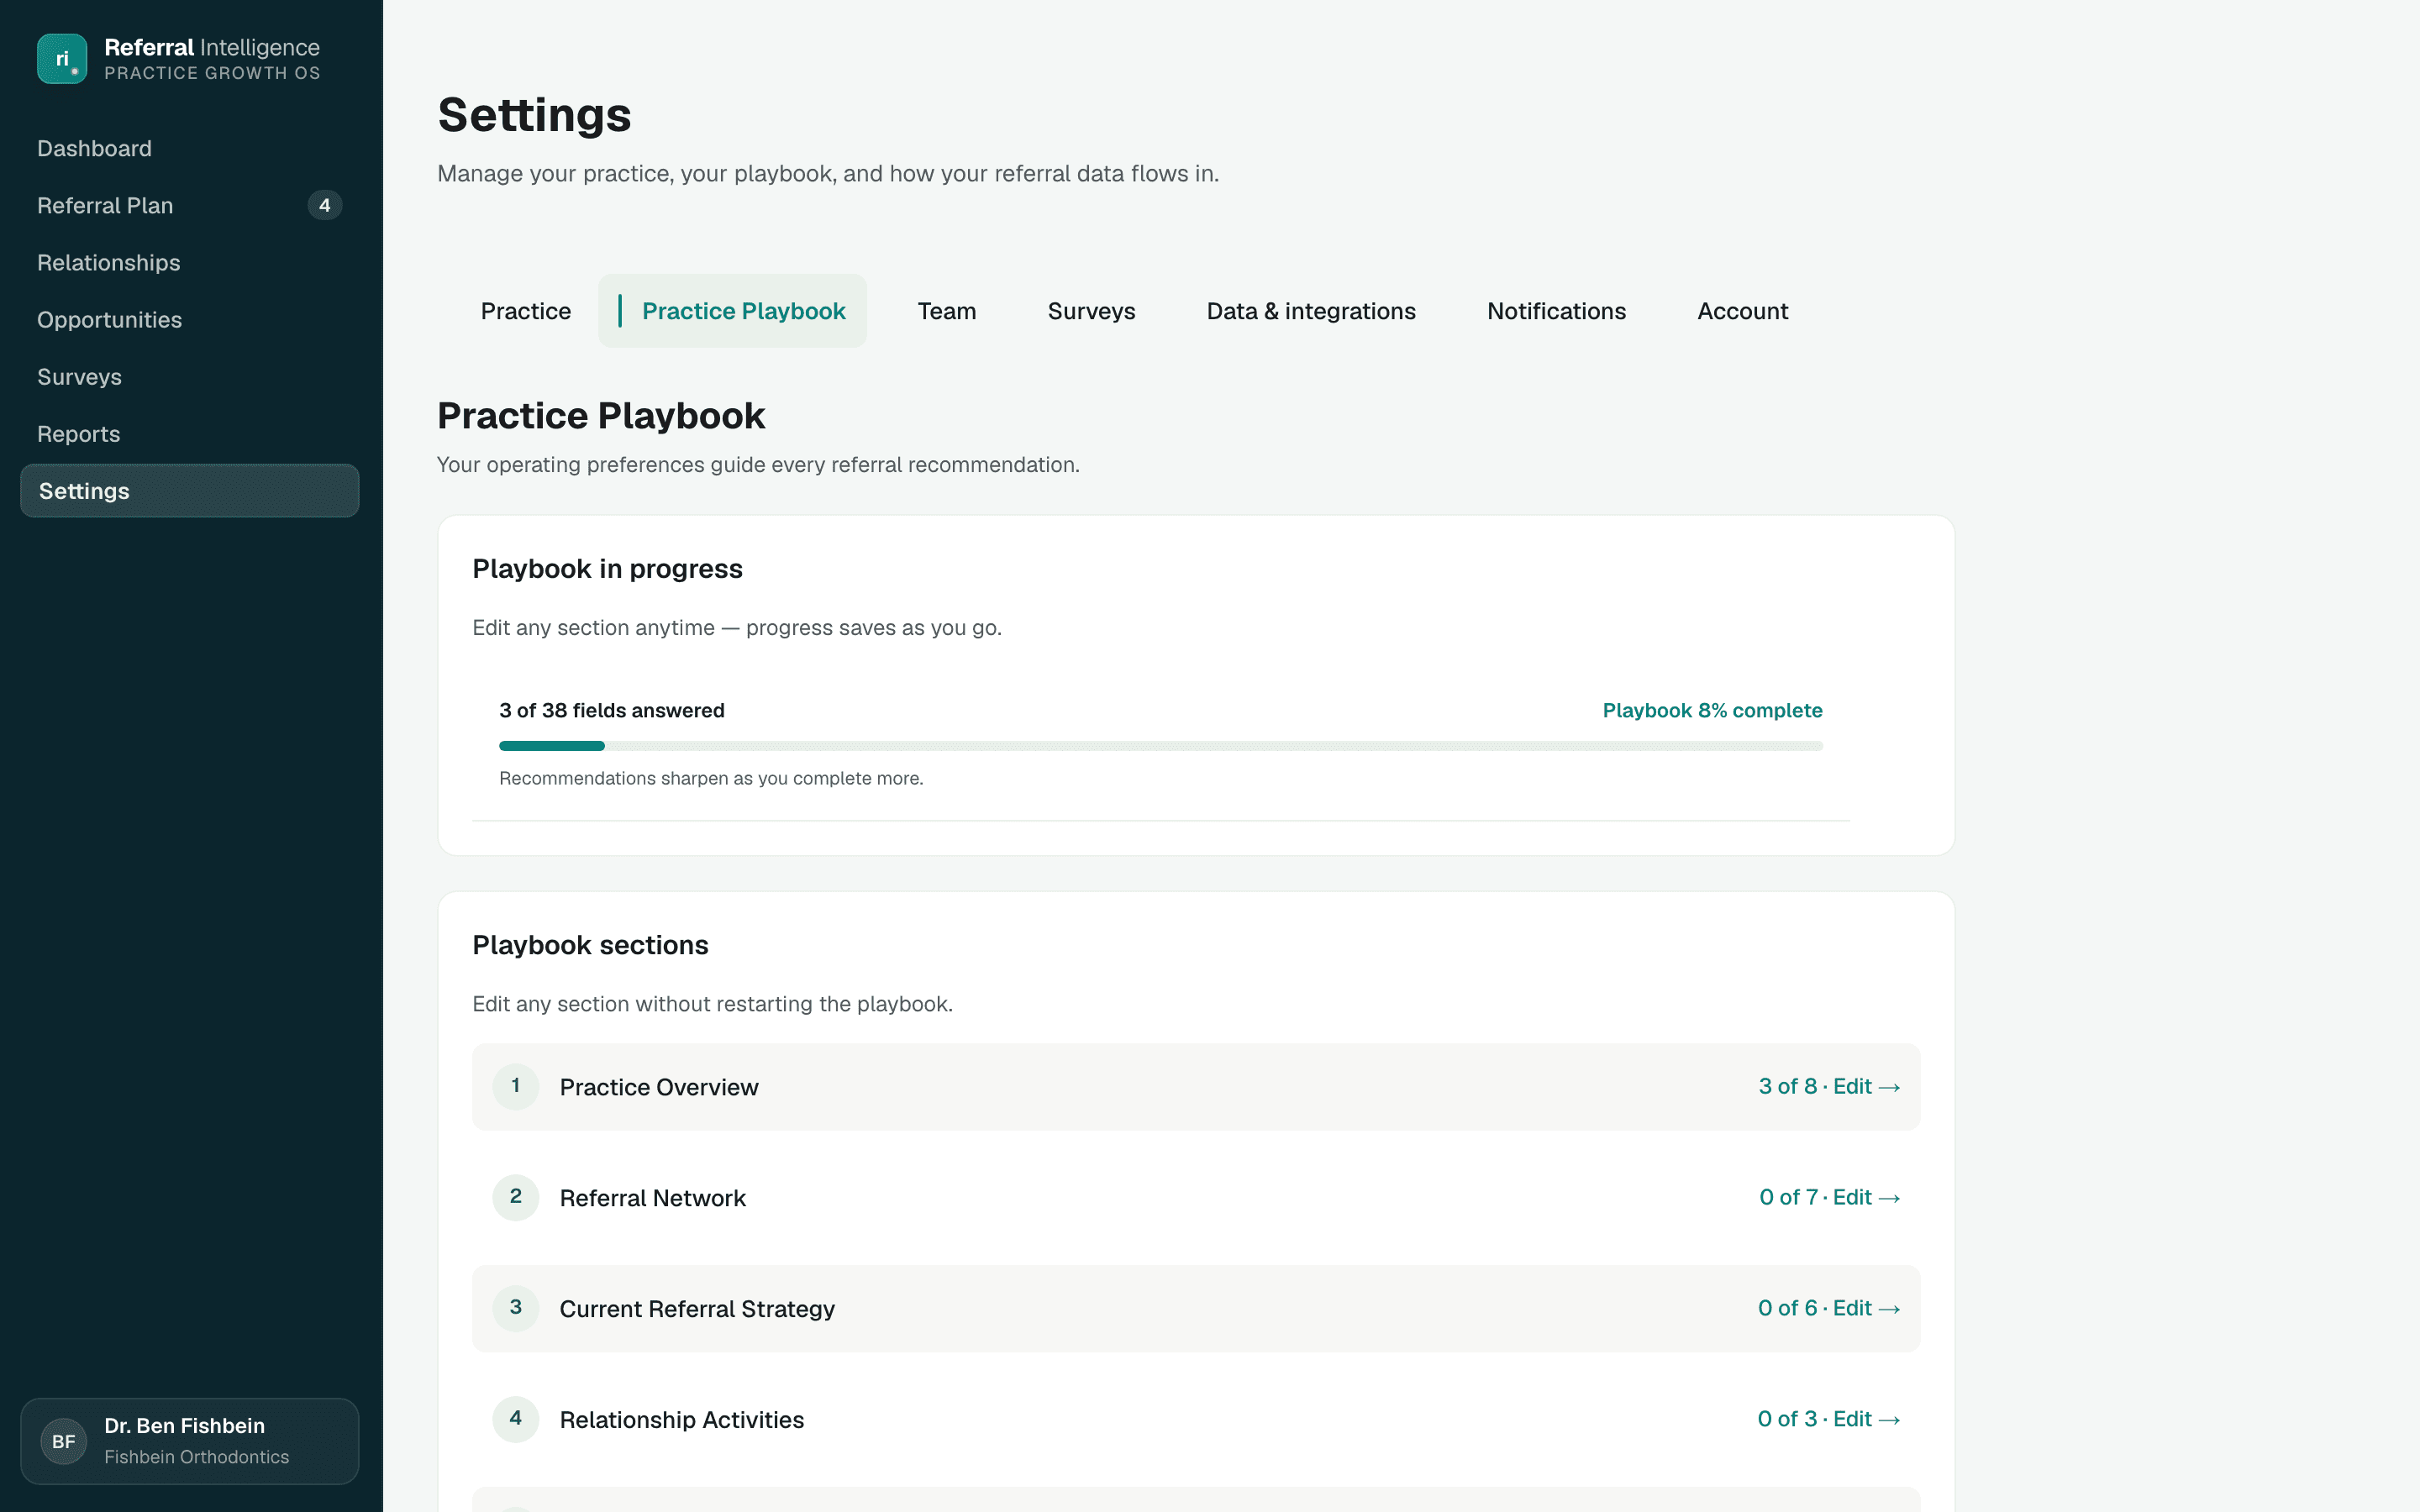Screen dimensions: 2420x1512
Task: Select the Practice Playbook tab
Action: [733, 311]
